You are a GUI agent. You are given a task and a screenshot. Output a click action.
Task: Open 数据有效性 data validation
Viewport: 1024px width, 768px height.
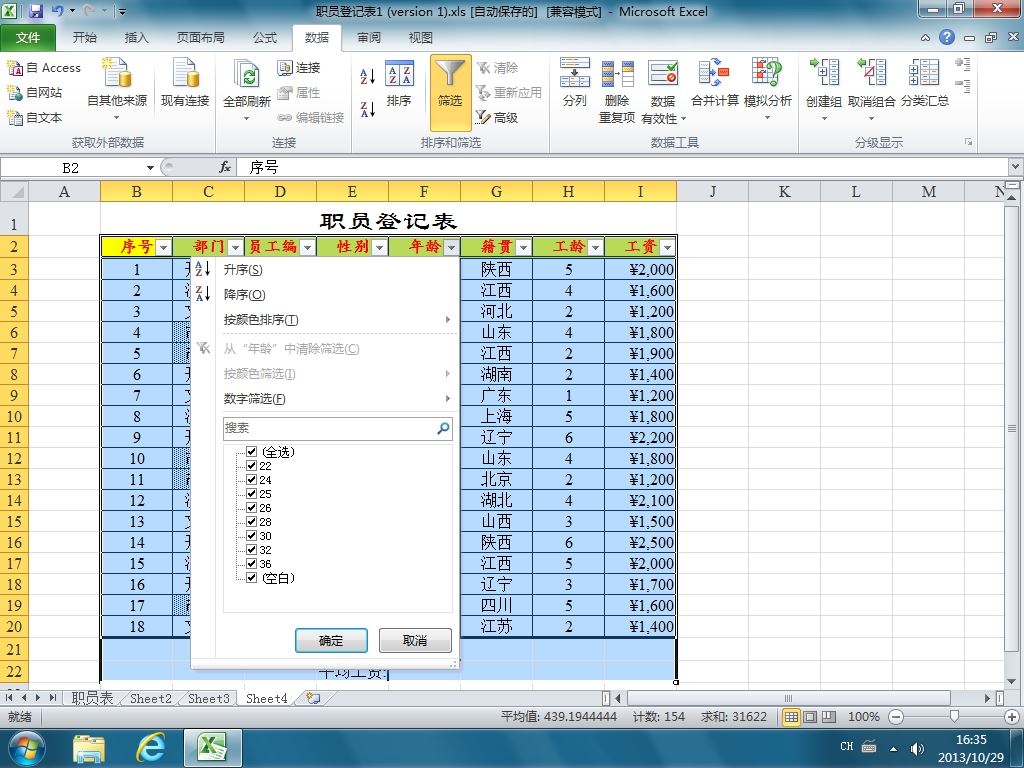pyautogui.click(x=663, y=91)
